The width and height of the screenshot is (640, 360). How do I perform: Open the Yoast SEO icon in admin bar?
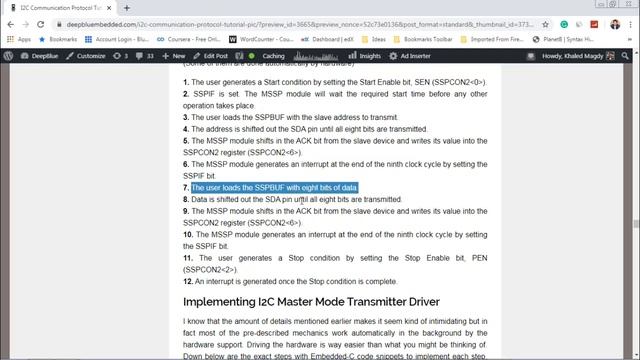tap(239, 56)
